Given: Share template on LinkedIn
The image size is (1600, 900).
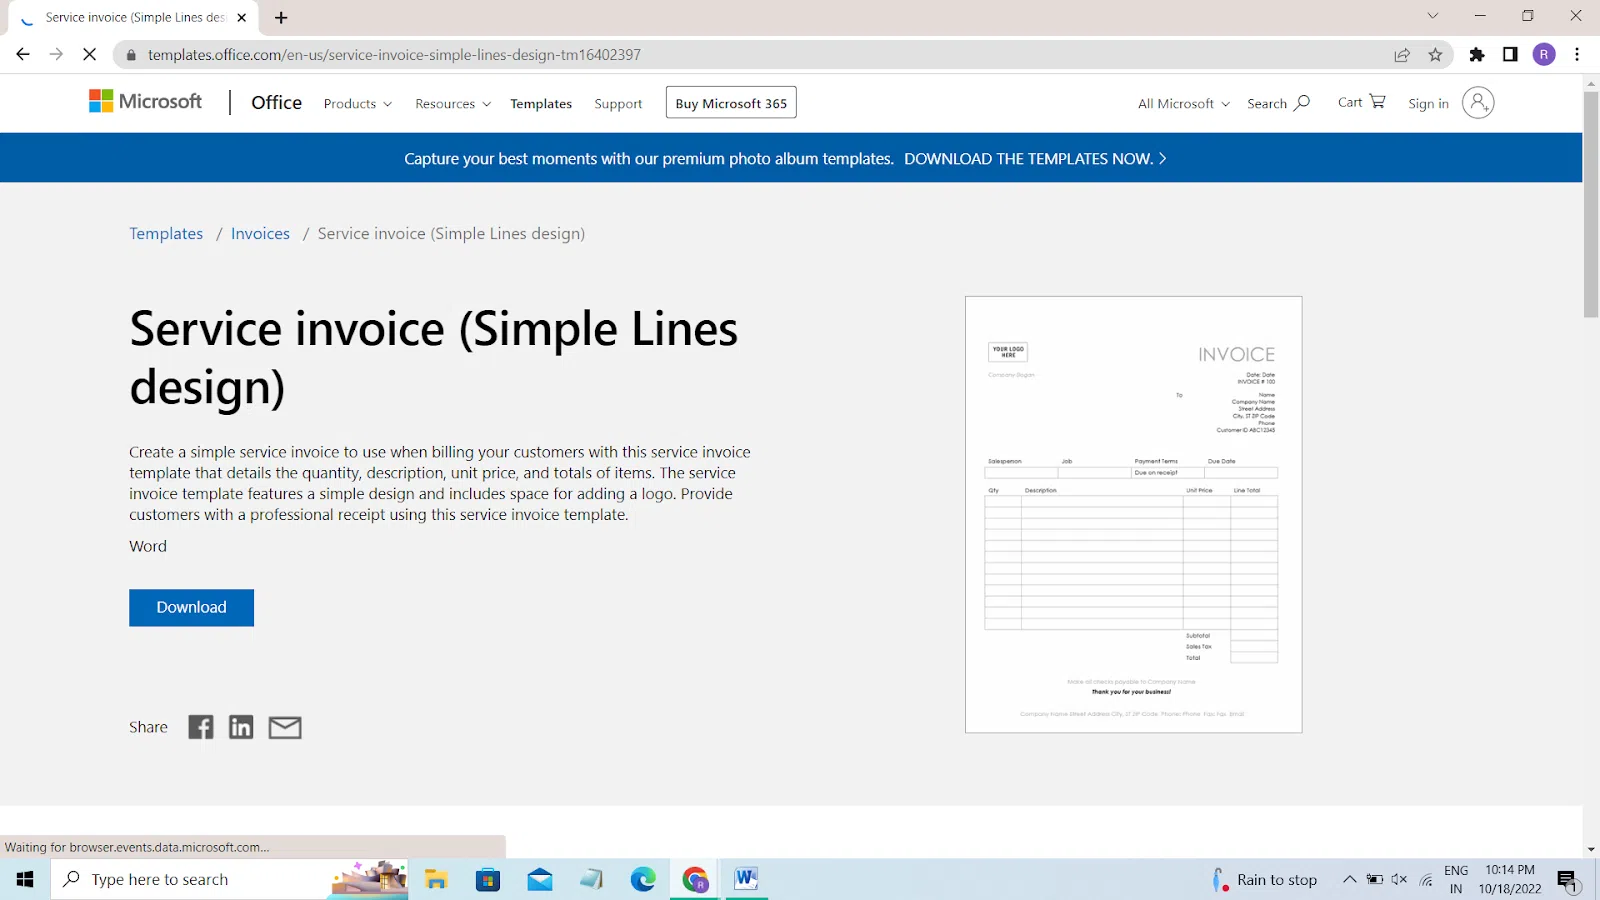Looking at the screenshot, I should tap(241, 727).
